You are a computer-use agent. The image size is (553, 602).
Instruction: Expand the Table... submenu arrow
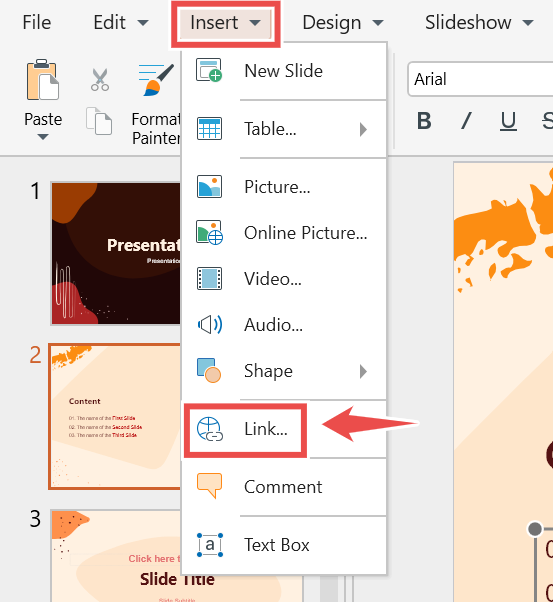coord(363,129)
